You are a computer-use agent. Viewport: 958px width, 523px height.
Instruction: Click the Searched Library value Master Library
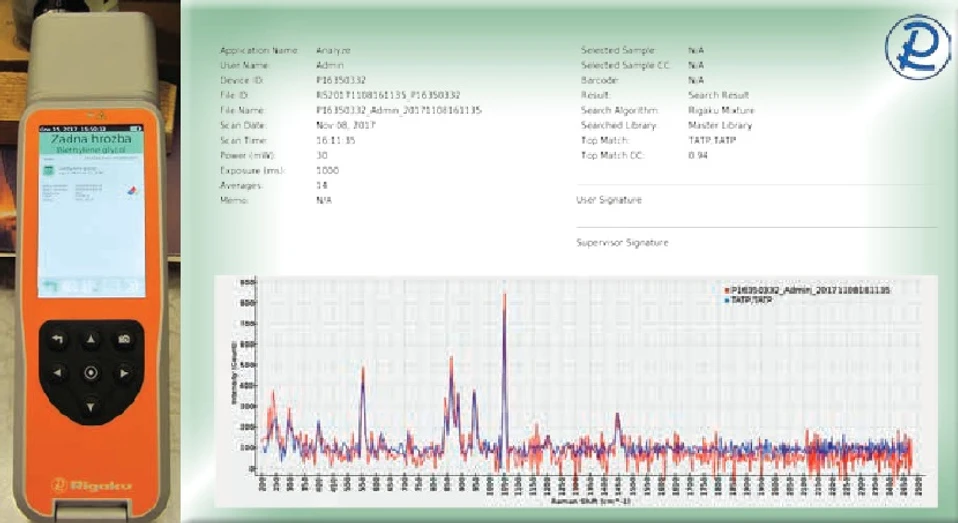pyautogui.click(x=720, y=125)
